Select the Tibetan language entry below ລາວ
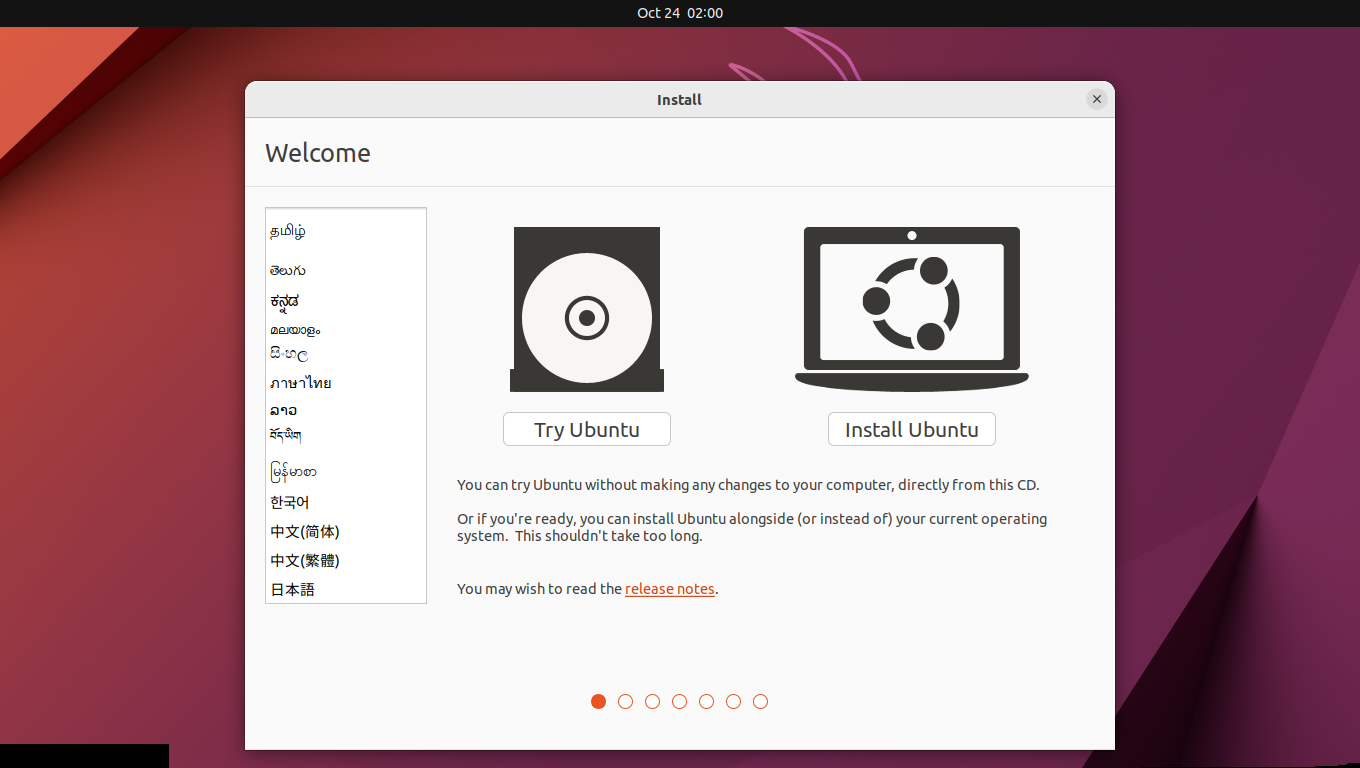Viewport: 1360px width, 768px height. pyautogui.click(x=346, y=435)
